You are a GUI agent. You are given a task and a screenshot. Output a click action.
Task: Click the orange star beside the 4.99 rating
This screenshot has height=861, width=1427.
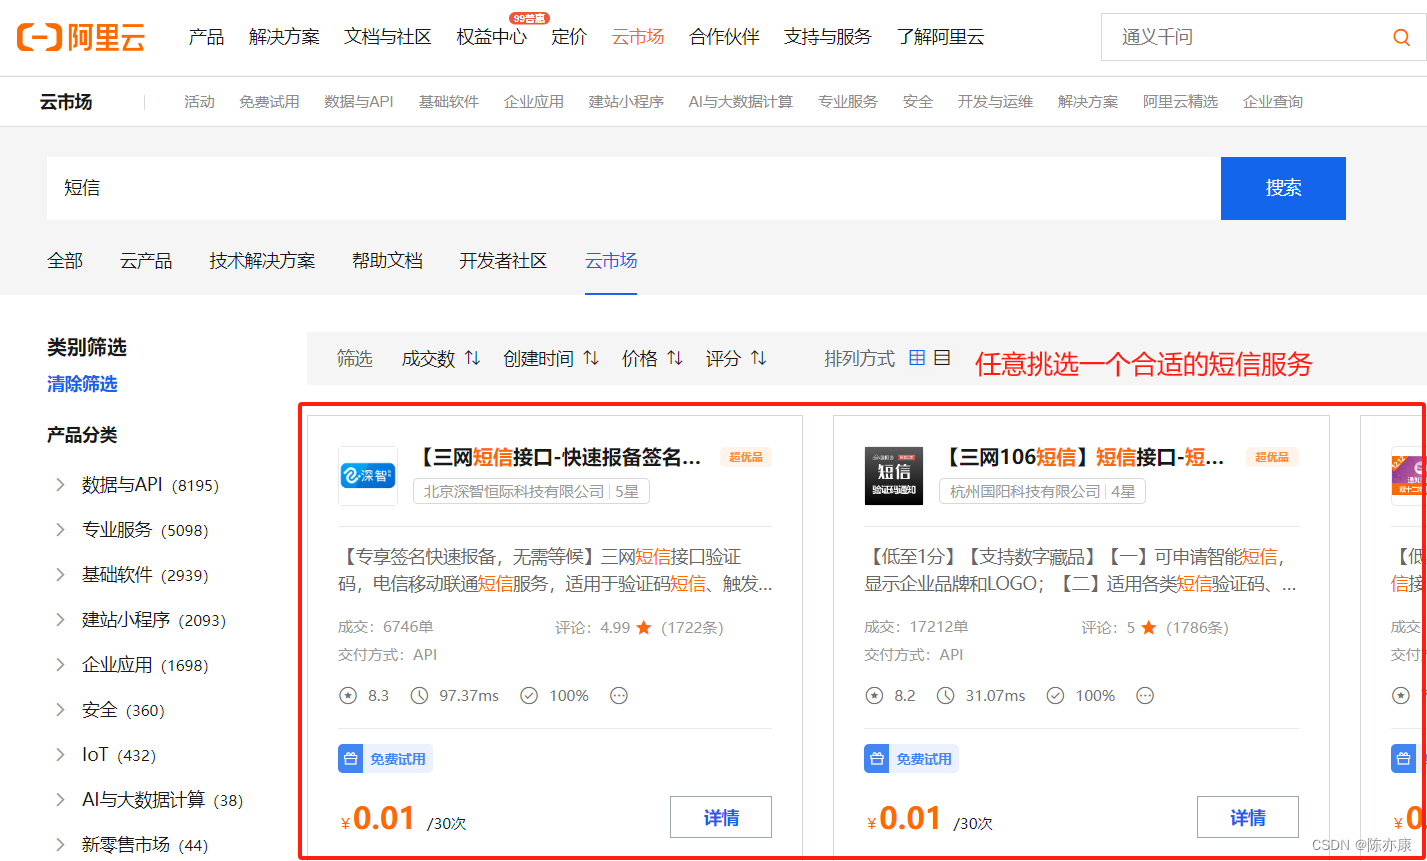tap(644, 628)
